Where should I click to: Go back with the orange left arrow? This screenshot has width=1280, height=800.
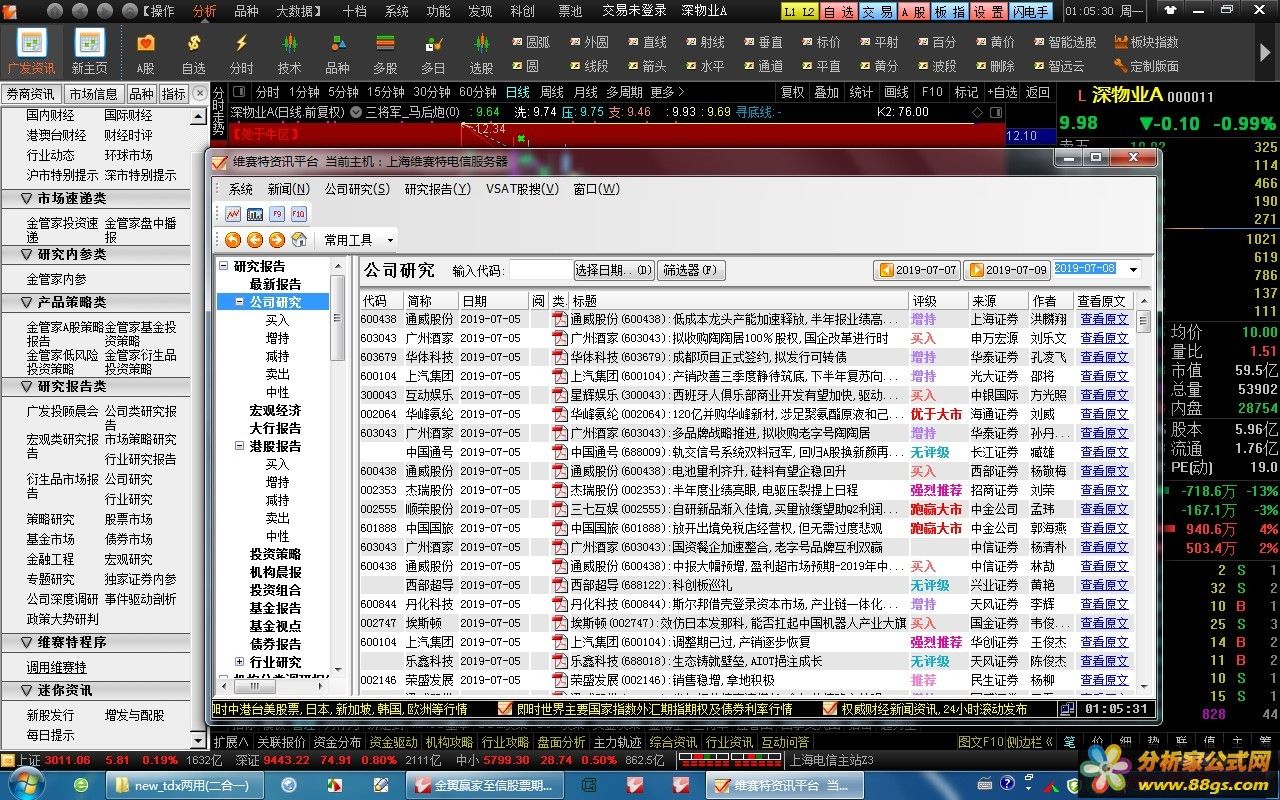click(255, 240)
